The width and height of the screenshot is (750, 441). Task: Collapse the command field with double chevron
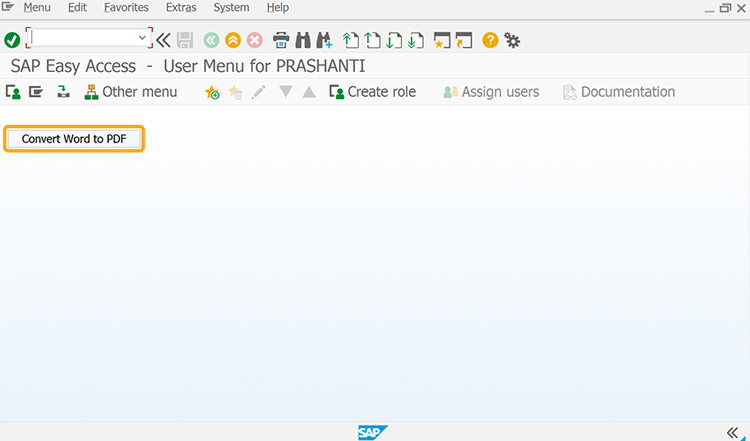click(164, 40)
